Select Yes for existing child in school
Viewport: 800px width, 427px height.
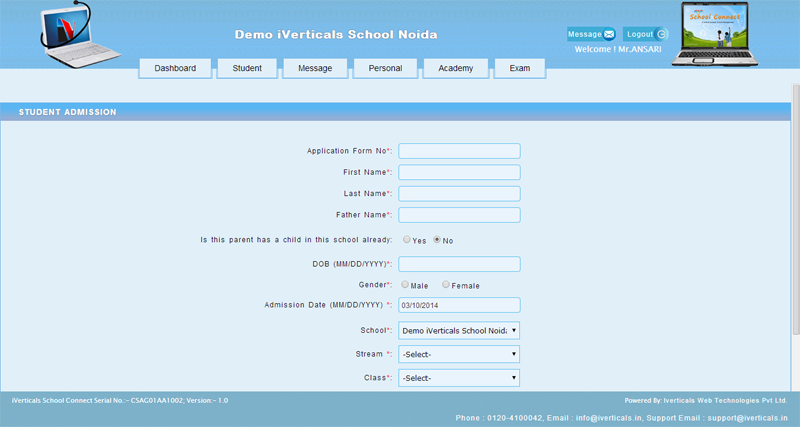click(x=406, y=240)
